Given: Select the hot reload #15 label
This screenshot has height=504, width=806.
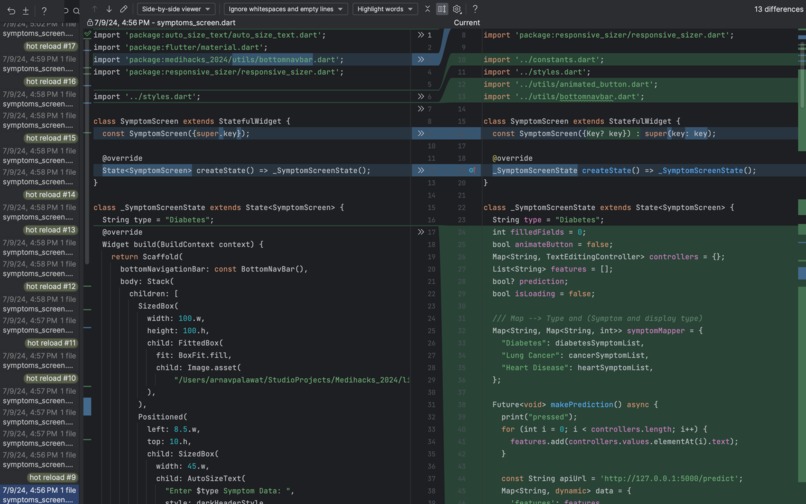Looking at the screenshot, I should [x=50, y=138].
